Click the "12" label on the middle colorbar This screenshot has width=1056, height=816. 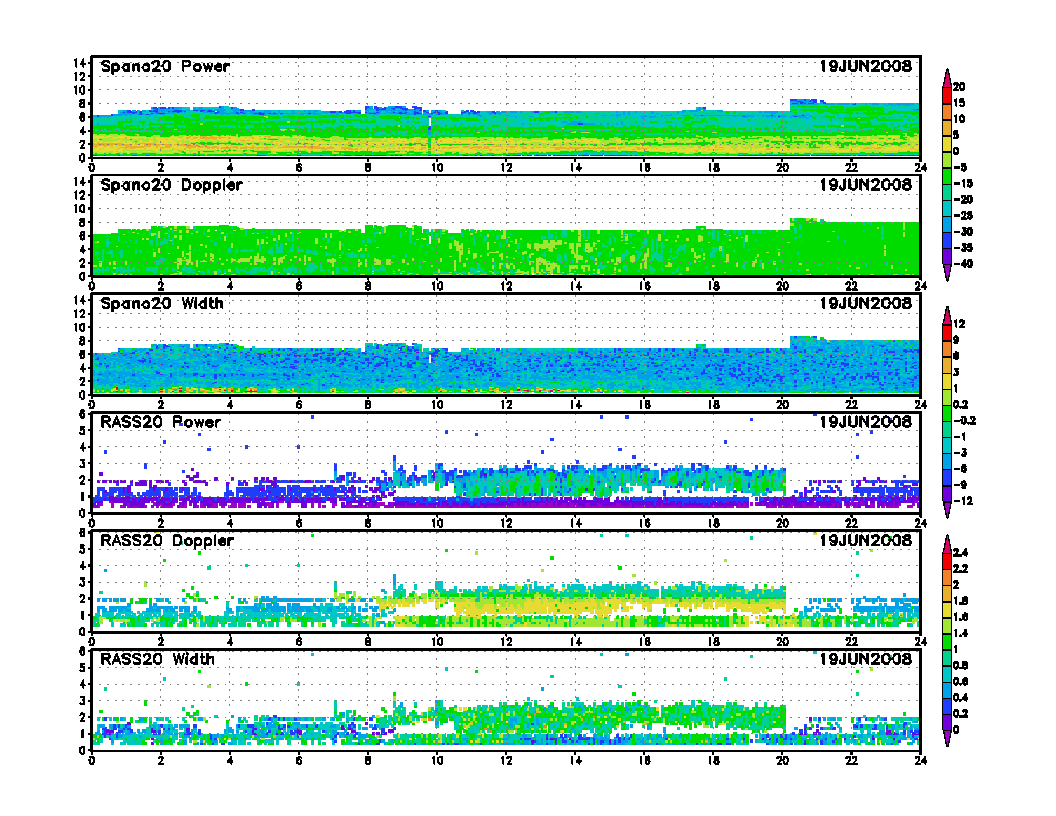(959, 324)
